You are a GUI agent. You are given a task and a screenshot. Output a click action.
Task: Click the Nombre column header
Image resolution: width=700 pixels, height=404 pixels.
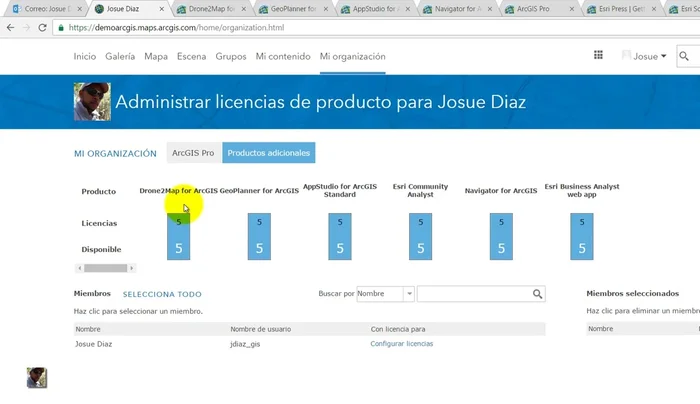(88, 329)
